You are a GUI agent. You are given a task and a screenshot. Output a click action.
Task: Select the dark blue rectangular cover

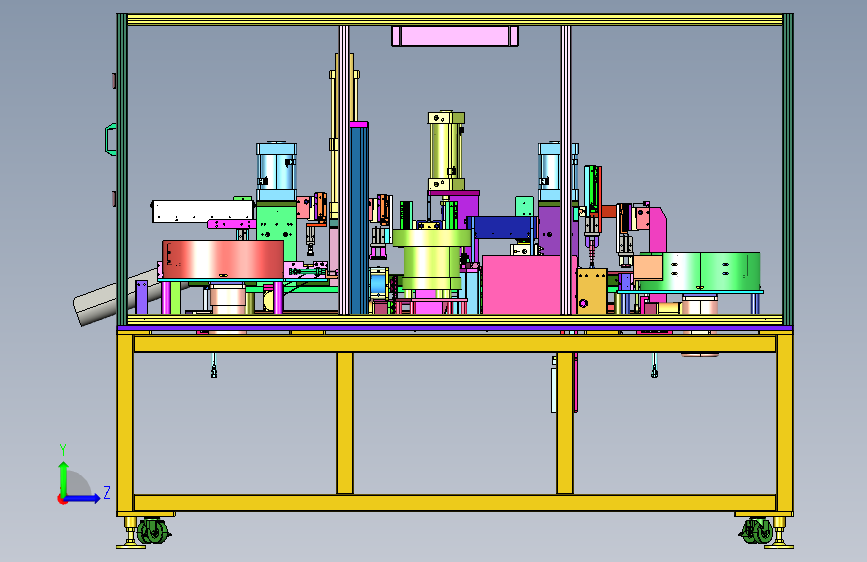[x=502, y=227]
